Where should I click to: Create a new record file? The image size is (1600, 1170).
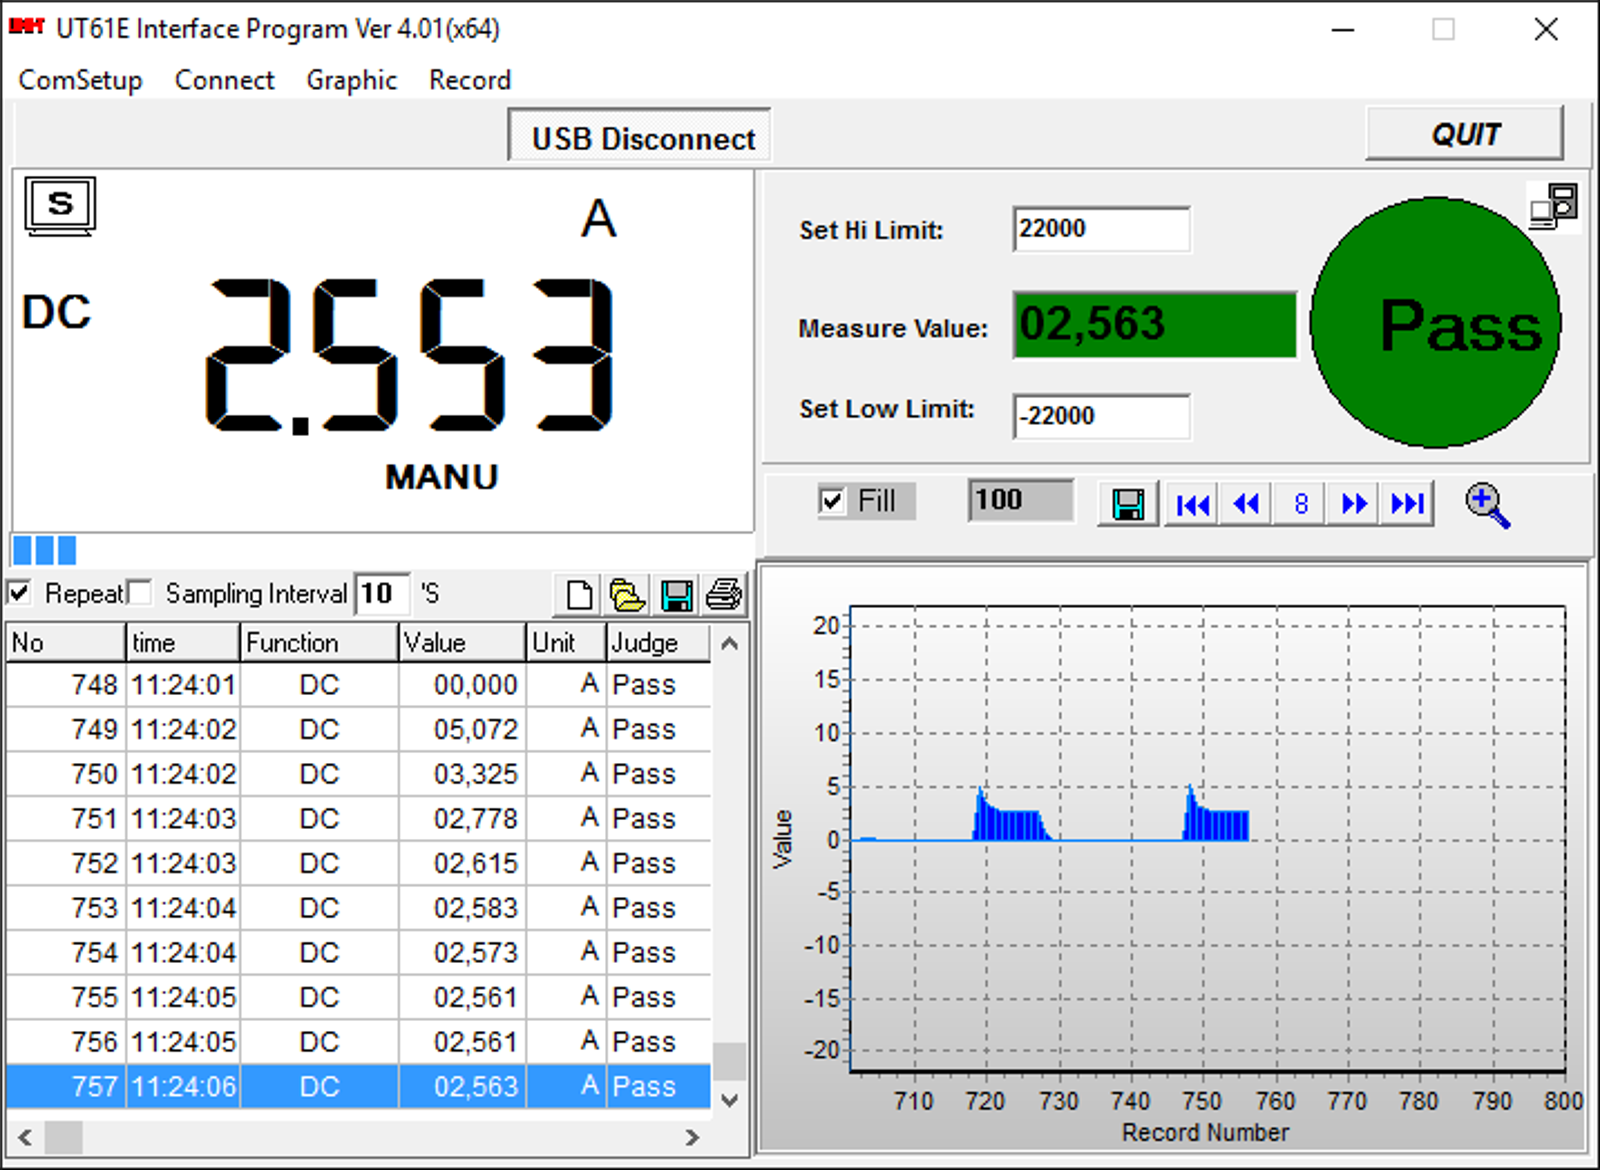click(x=579, y=595)
